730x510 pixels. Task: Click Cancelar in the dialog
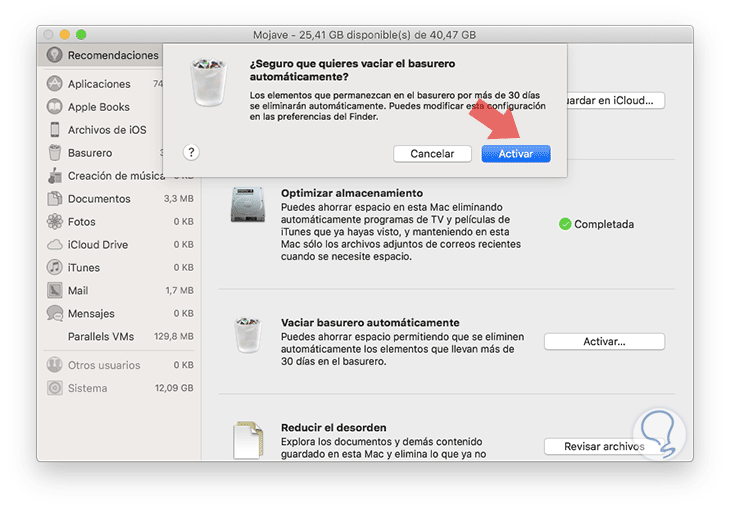(x=432, y=154)
